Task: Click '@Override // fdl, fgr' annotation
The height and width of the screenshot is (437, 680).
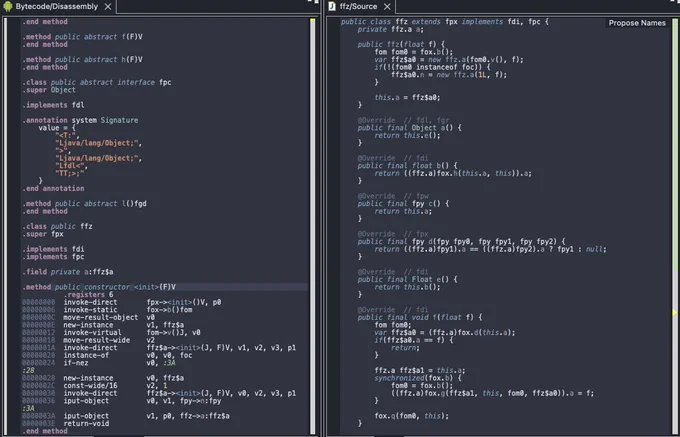Action: 403,120
